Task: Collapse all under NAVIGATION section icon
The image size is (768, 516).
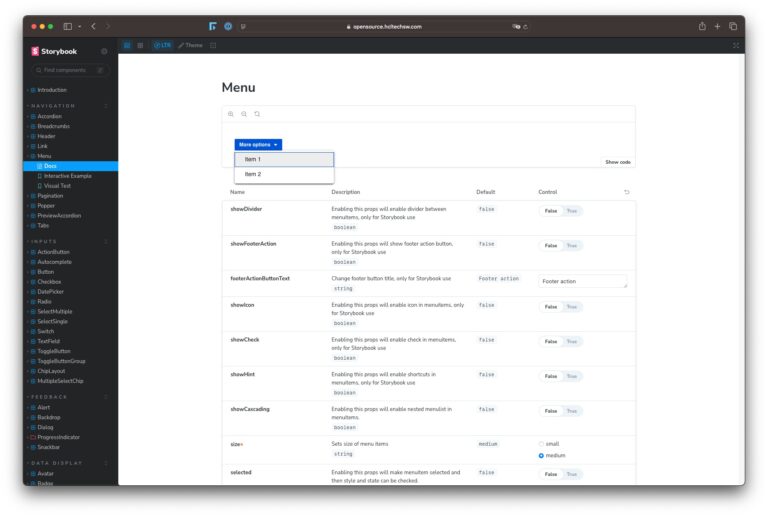Action: [106, 106]
